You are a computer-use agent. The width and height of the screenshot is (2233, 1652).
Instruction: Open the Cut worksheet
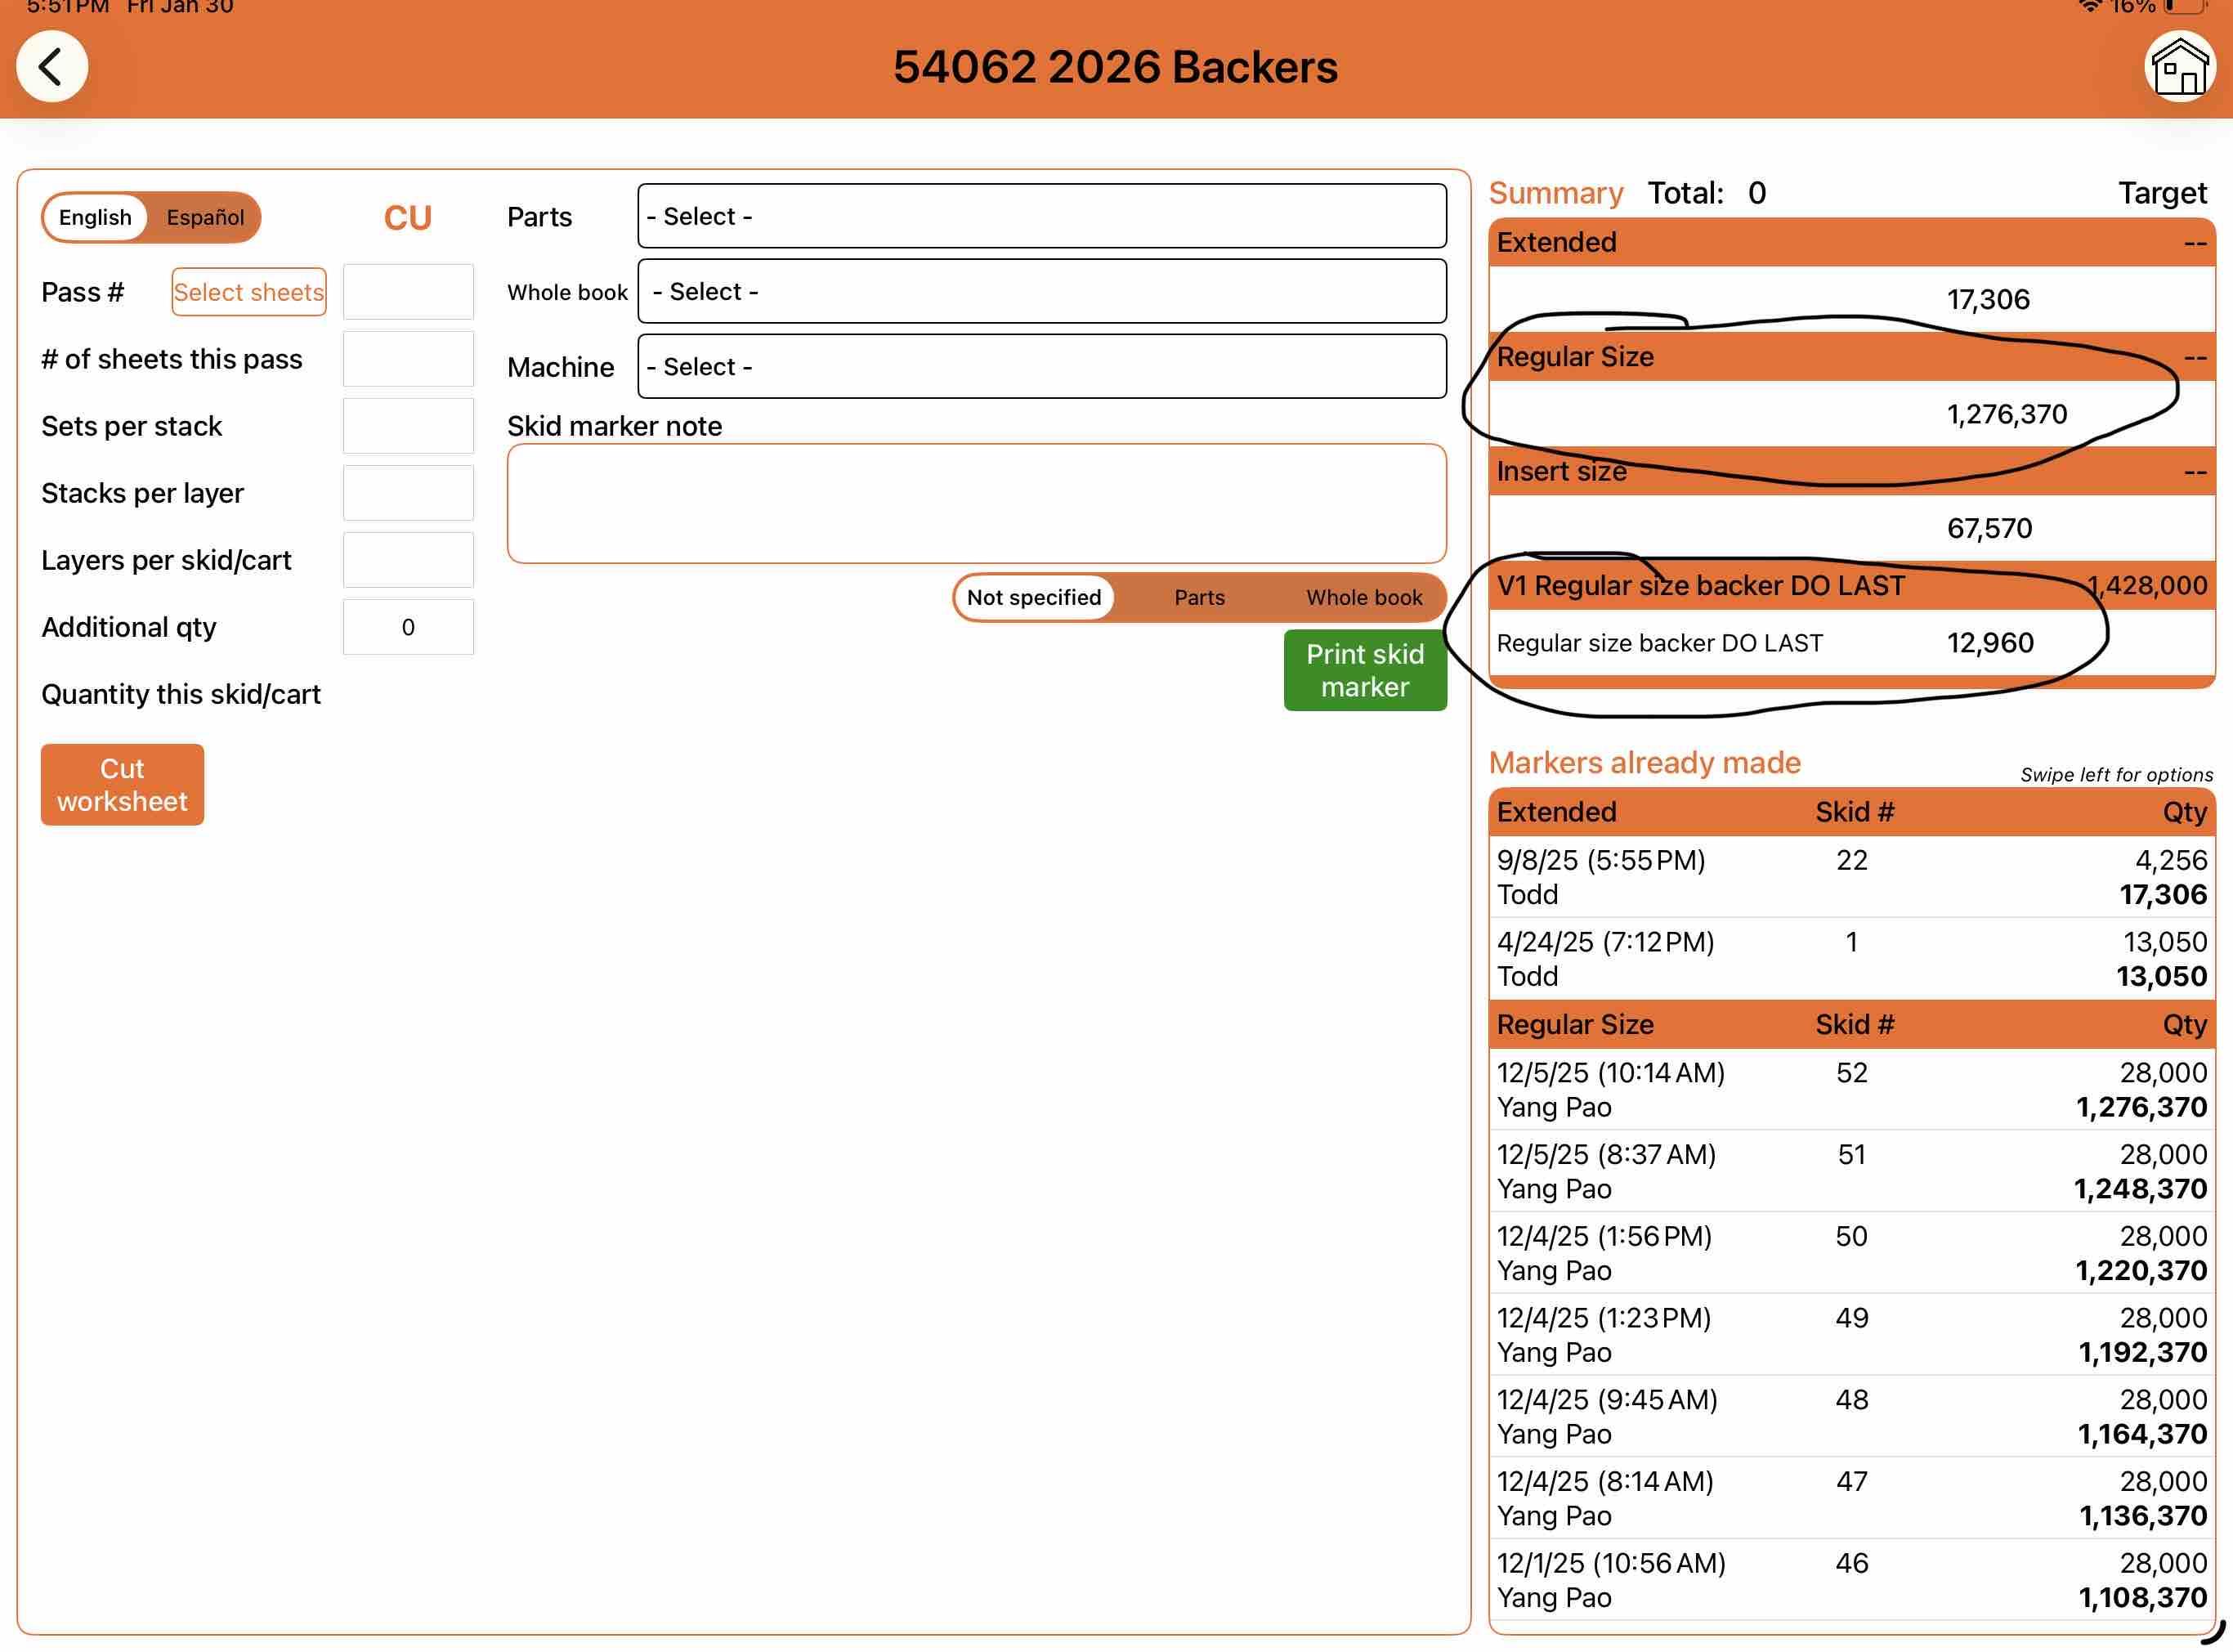click(122, 784)
